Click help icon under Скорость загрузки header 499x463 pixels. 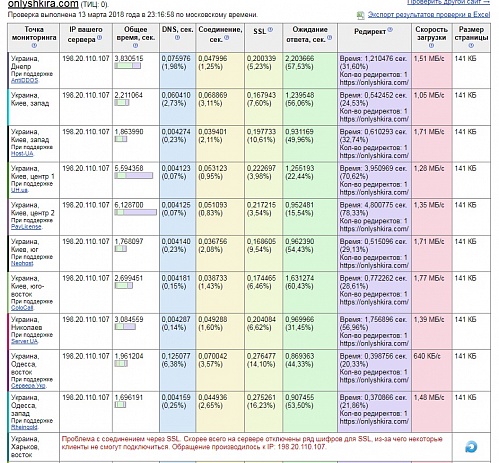click(x=431, y=46)
